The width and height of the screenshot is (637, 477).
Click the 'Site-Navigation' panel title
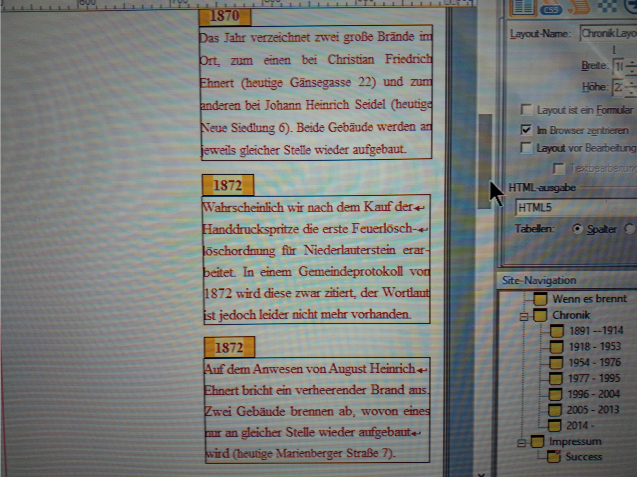tap(539, 280)
